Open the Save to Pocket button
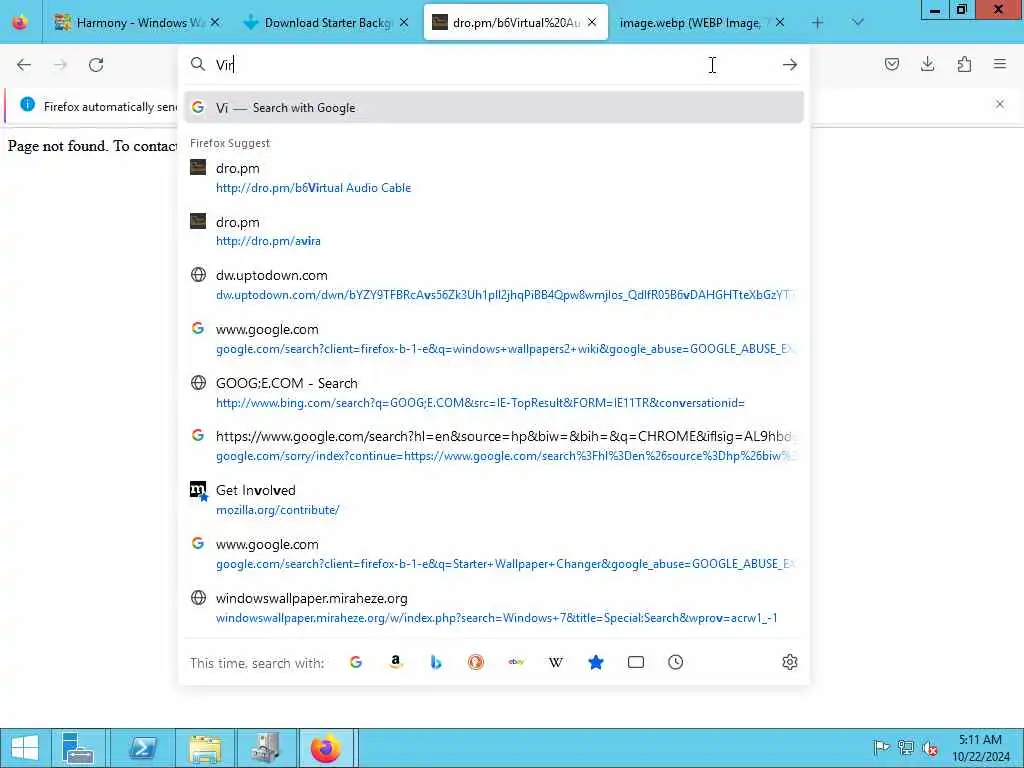The width and height of the screenshot is (1024, 768). (891, 64)
